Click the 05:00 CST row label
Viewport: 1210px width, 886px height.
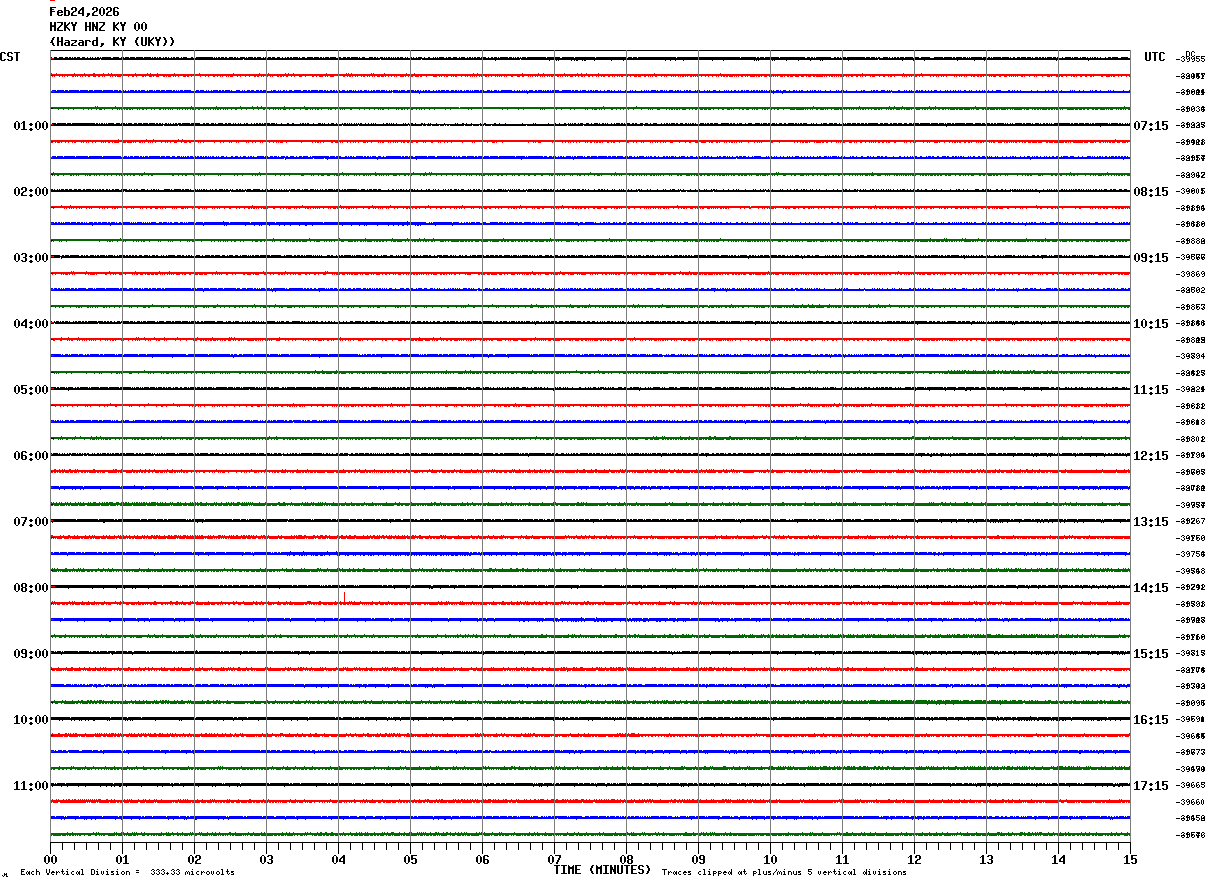click(x=31, y=390)
